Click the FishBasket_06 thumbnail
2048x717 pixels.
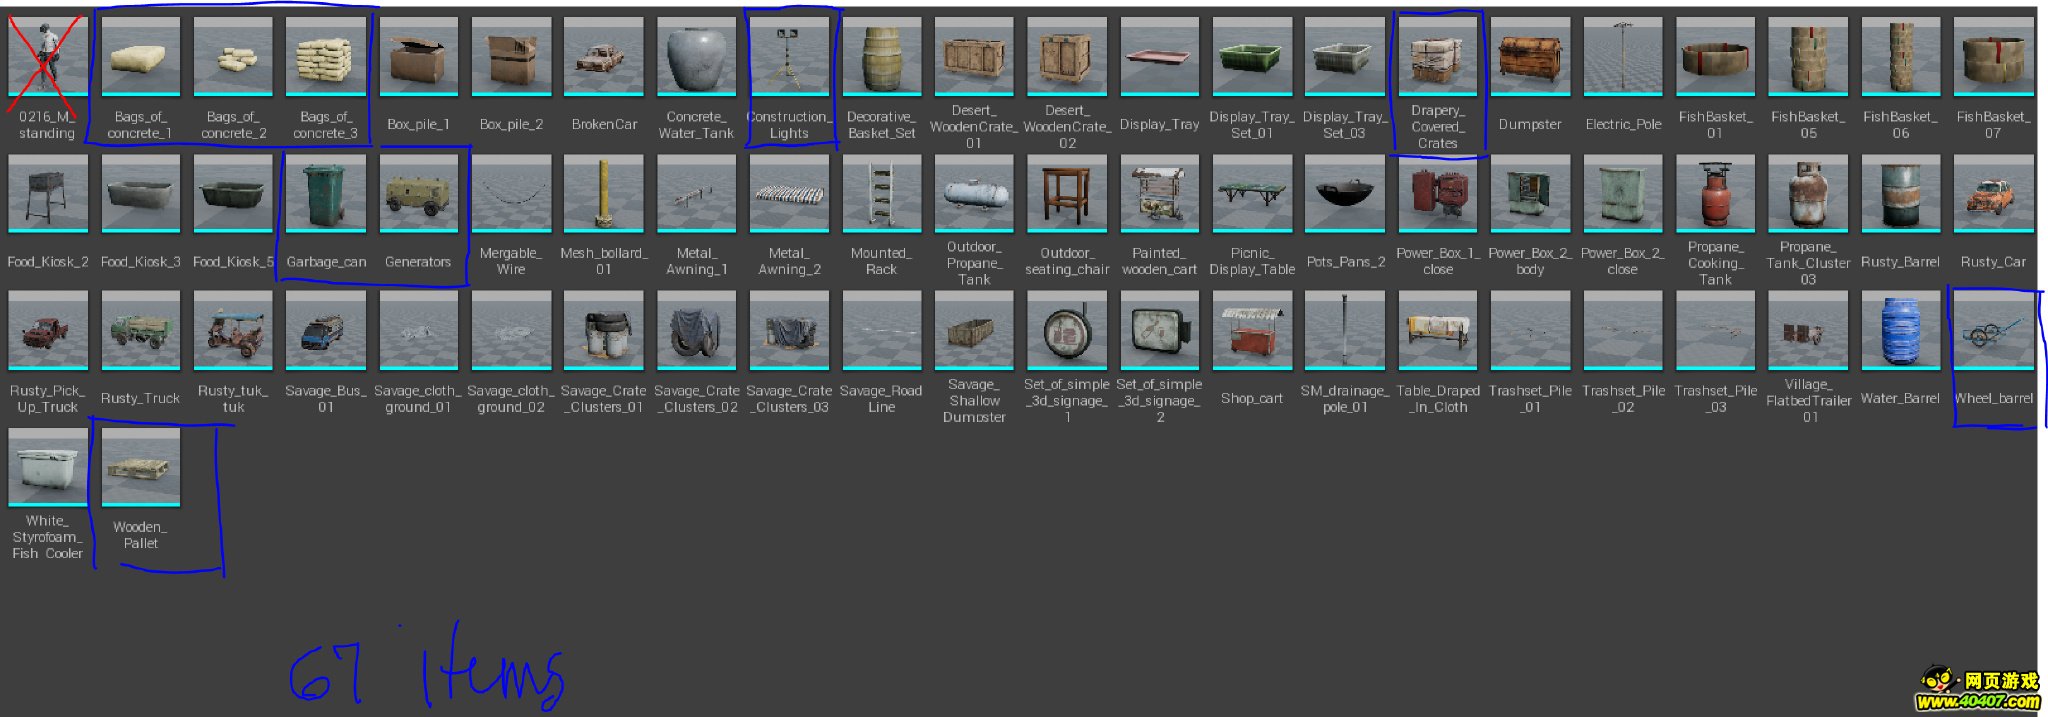coord(1901,56)
